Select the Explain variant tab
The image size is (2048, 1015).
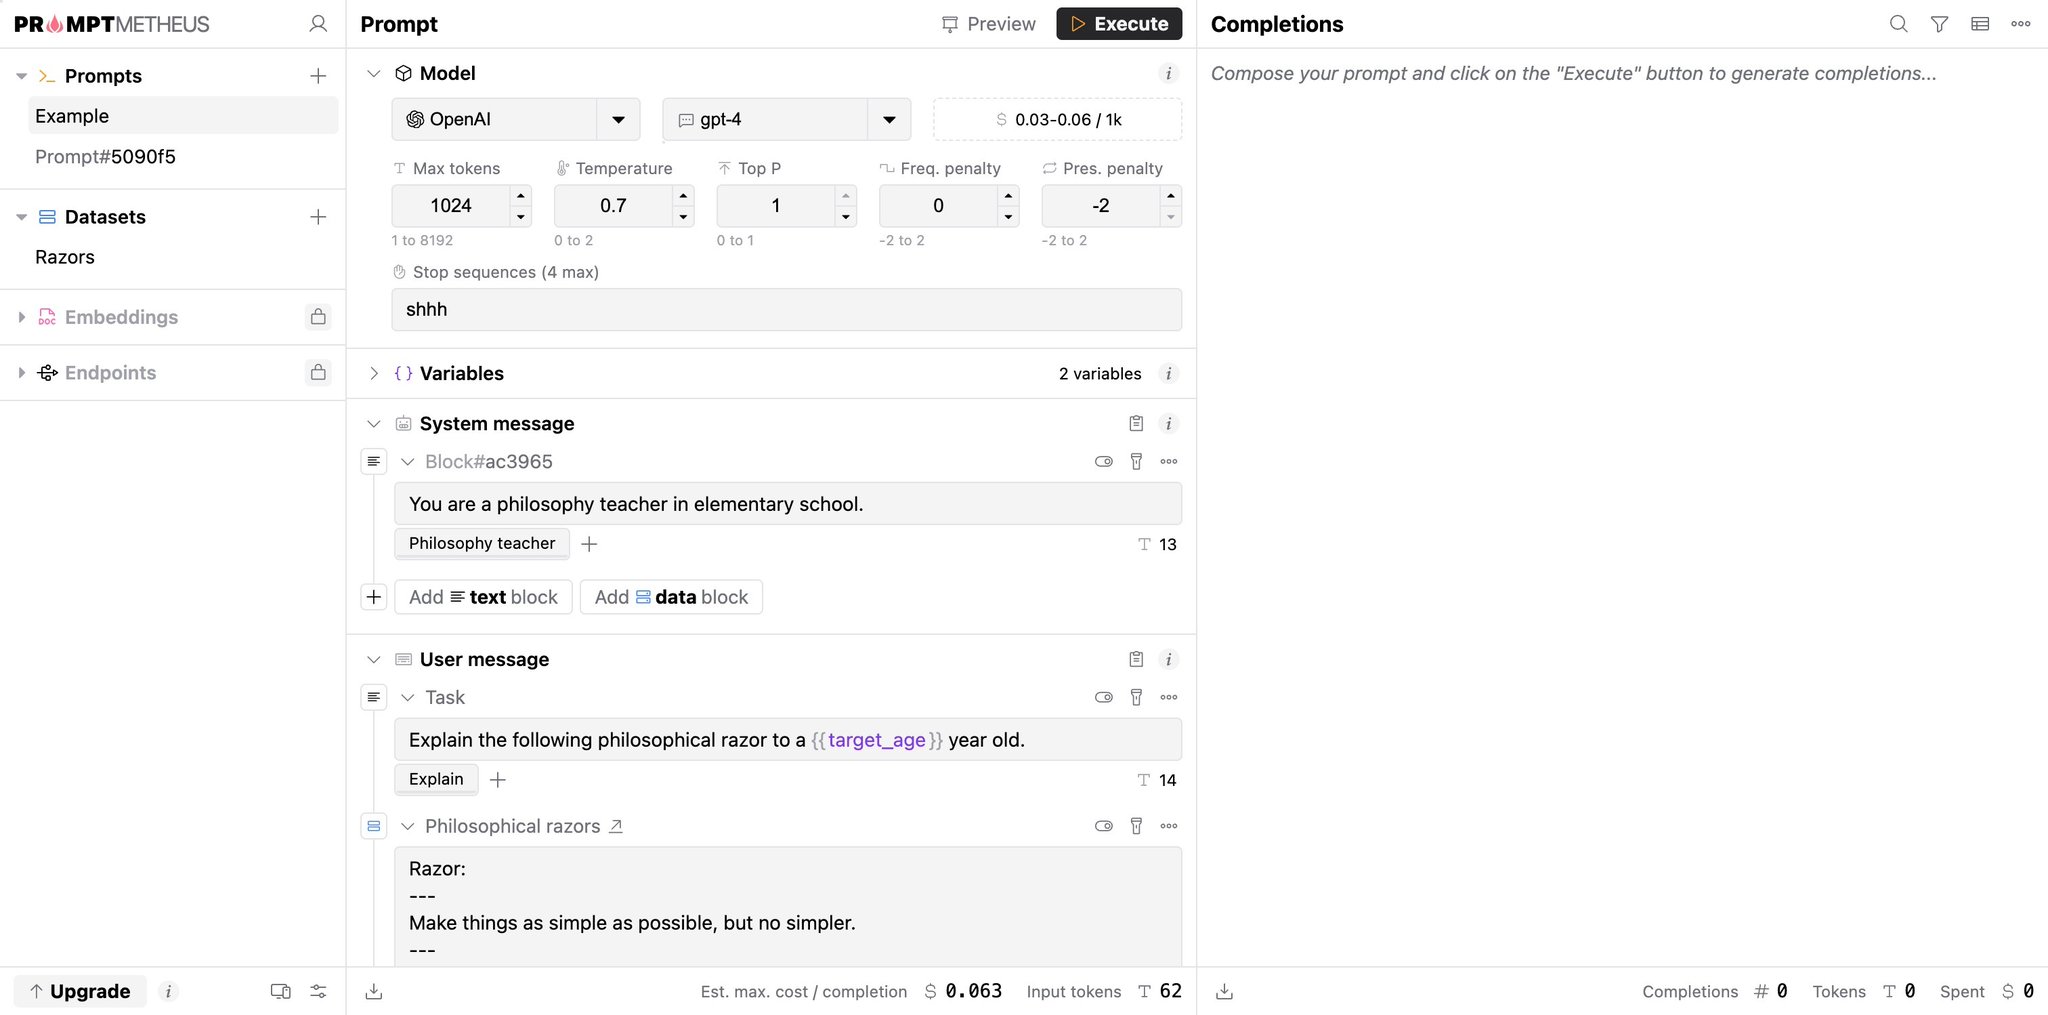pyautogui.click(x=436, y=779)
